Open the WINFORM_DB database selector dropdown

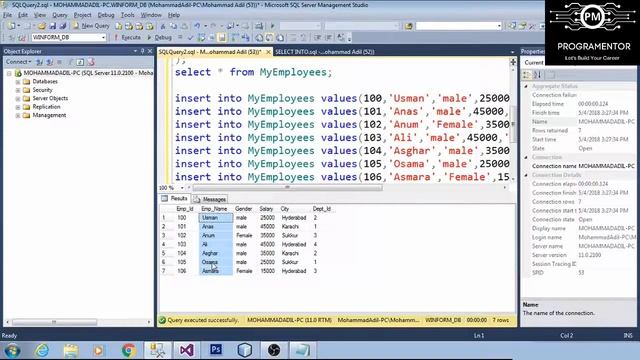(x=103, y=38)
